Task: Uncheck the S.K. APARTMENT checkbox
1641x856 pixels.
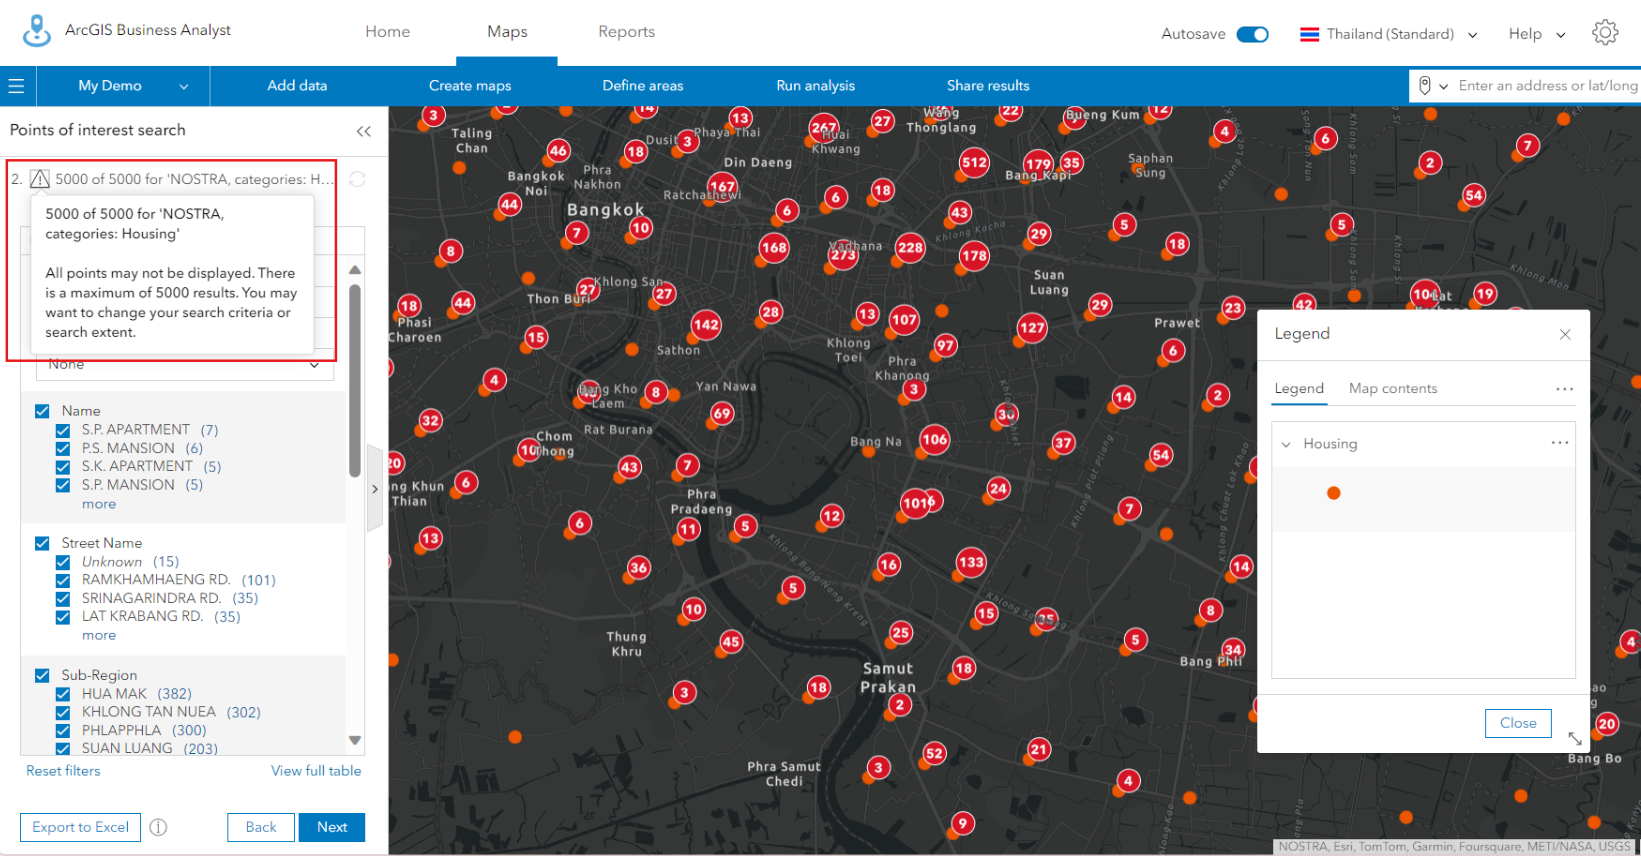Action: tap(63, 467)
